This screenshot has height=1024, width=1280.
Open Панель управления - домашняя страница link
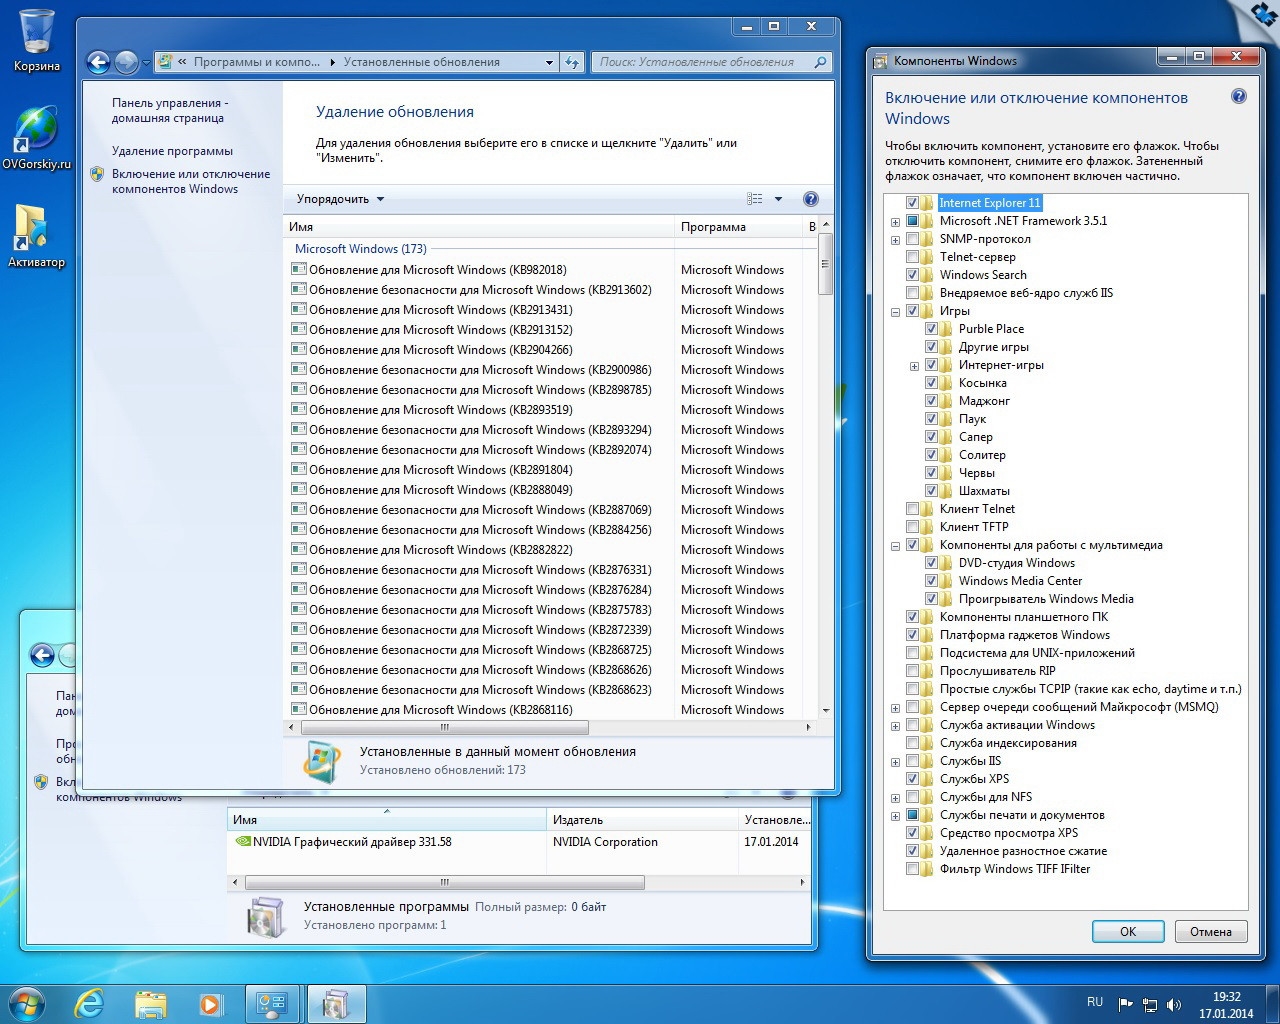(x=169, y=110)
